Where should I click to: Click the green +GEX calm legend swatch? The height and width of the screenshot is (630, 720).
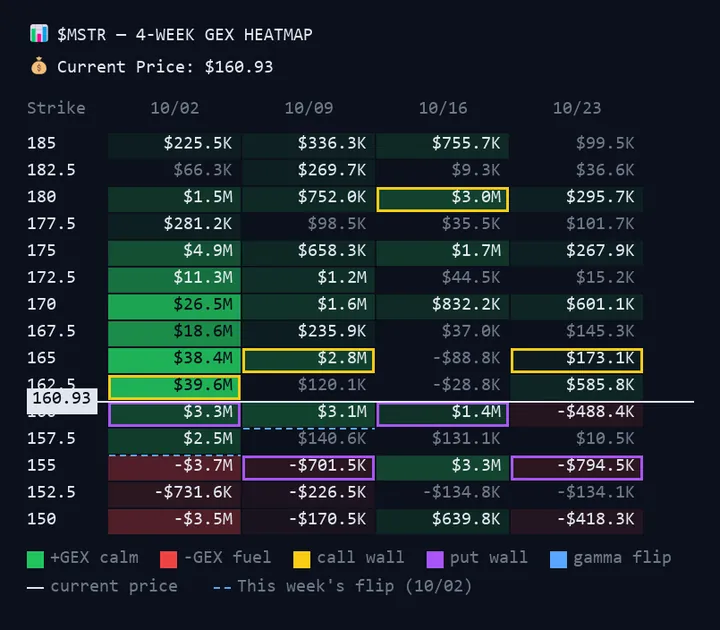coord(35,560)
